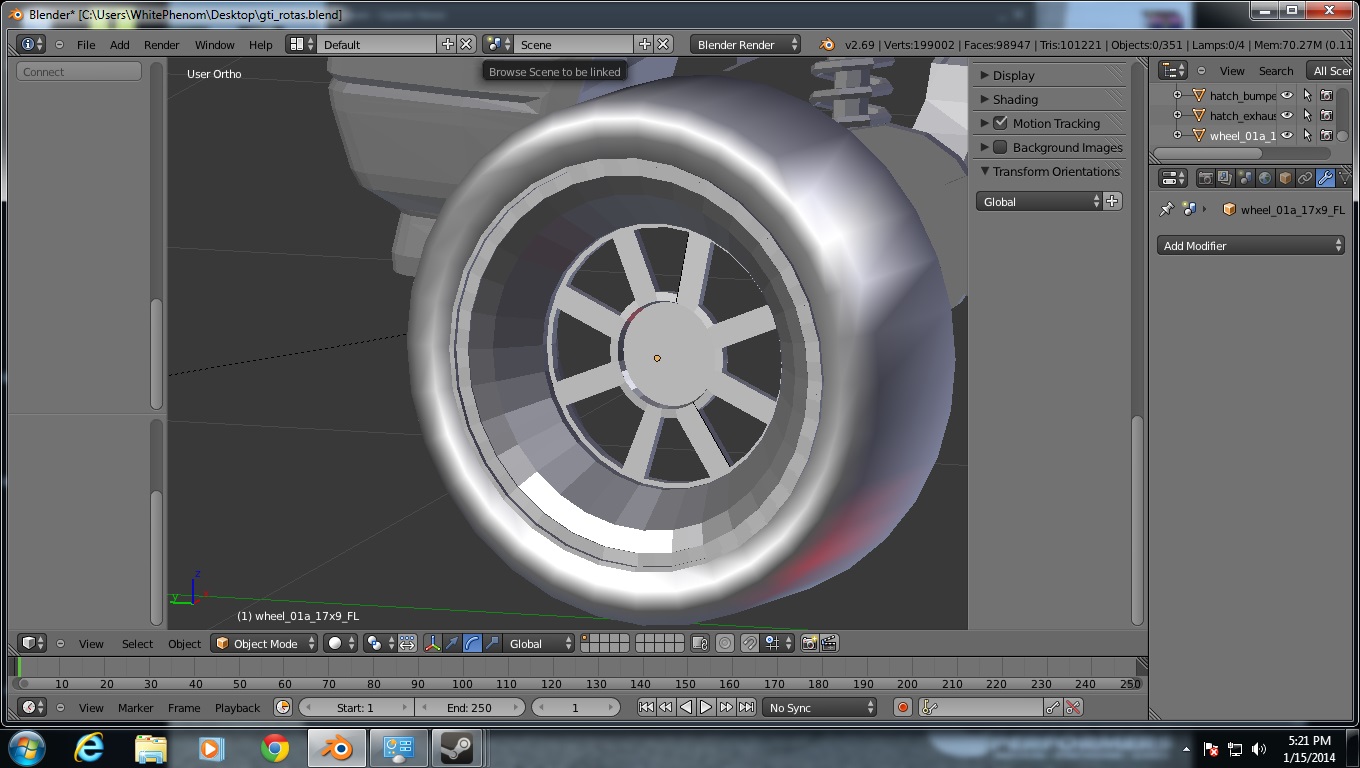Open the File menu
Viewport: 1360px width, 768px height.
(86, 45)
